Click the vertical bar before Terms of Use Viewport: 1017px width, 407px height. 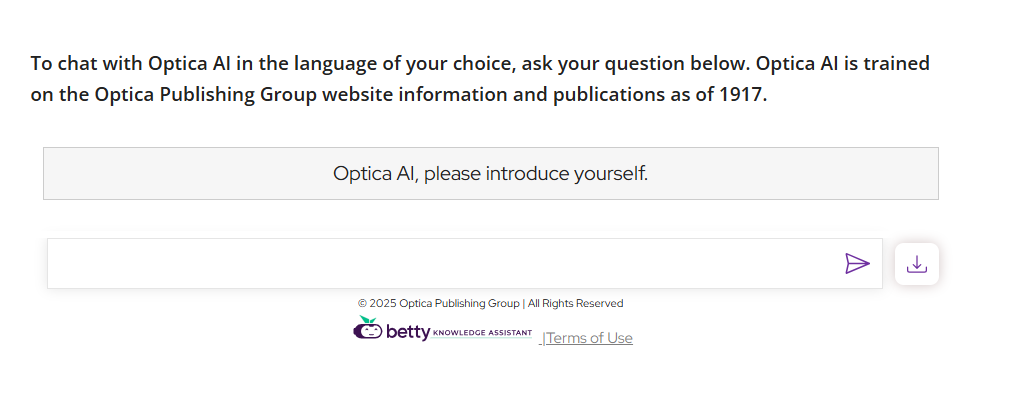pyautogui.click(x=543, y=338)
